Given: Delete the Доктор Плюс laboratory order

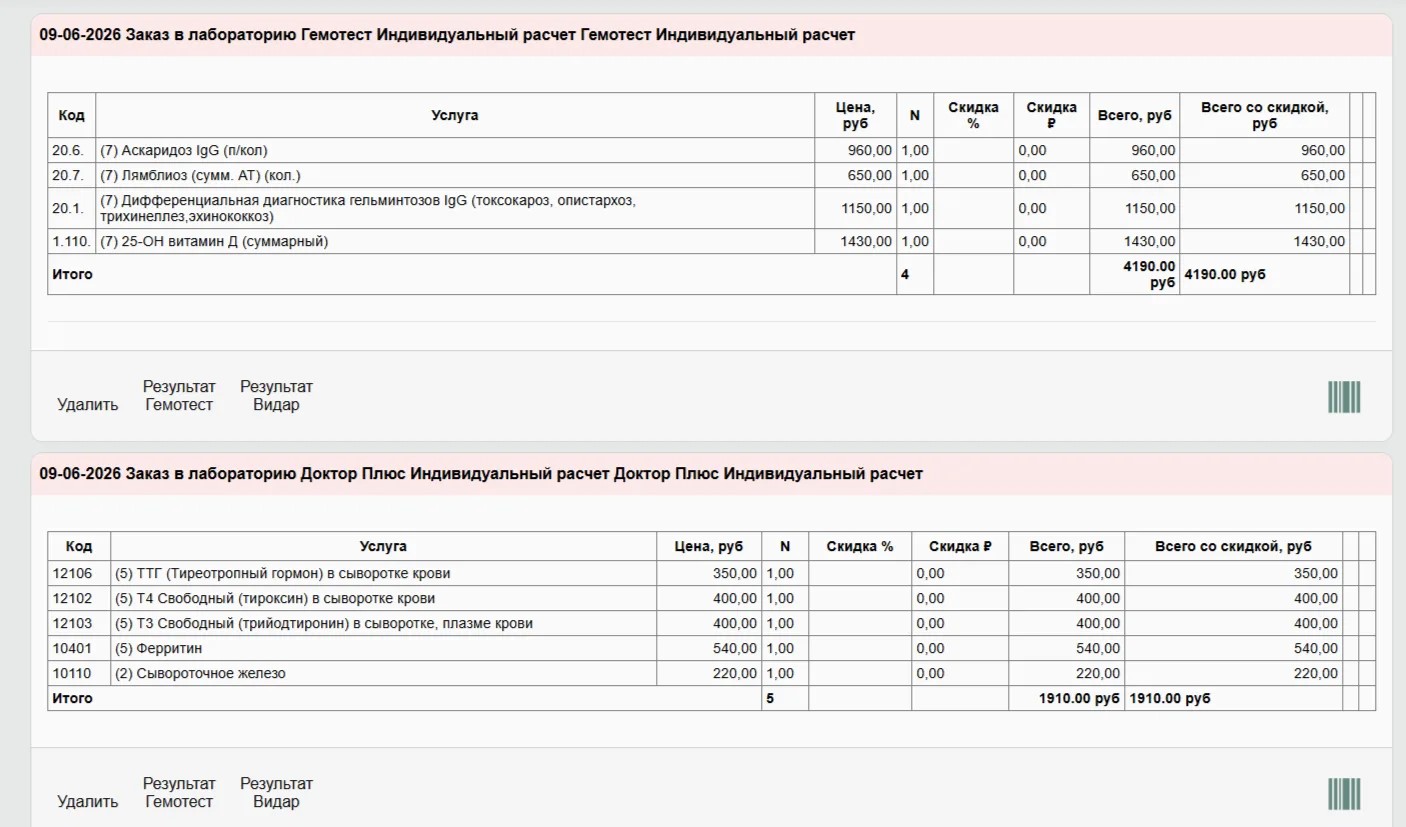Looking at the screenshot, I should click(x=88, y=802).
